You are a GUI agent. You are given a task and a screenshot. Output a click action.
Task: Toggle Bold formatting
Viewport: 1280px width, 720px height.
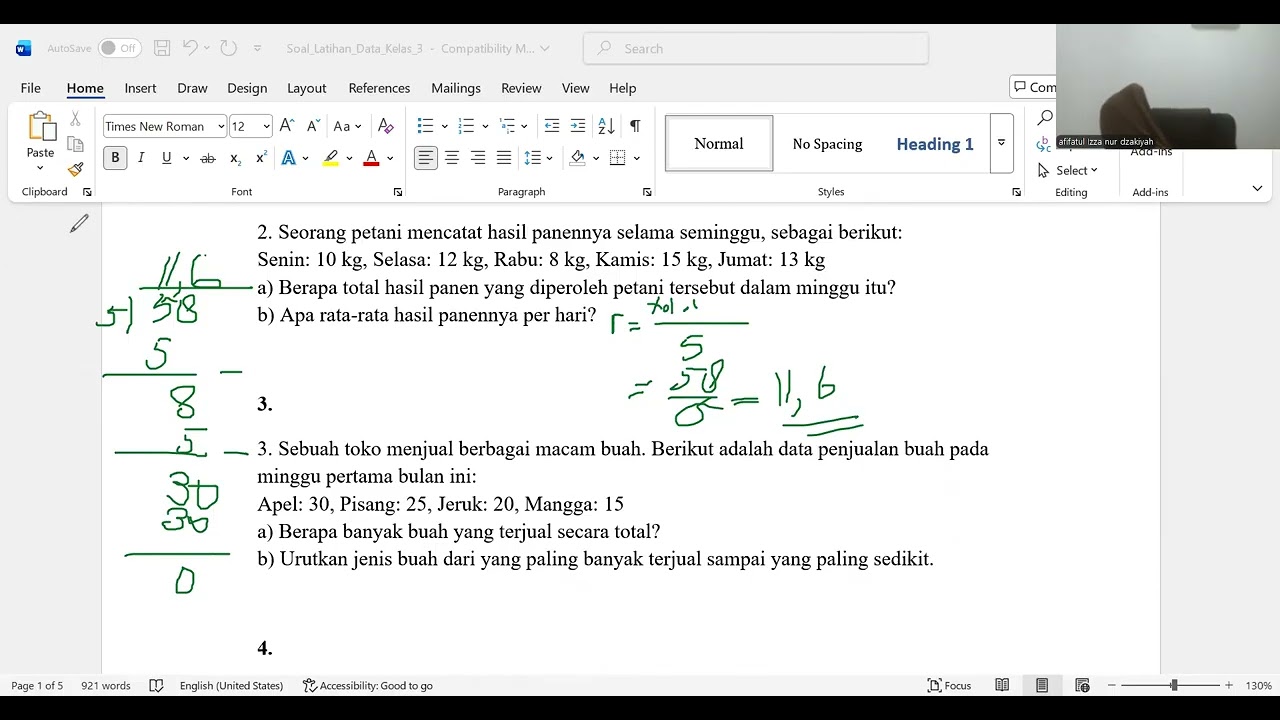coord(115,158)
